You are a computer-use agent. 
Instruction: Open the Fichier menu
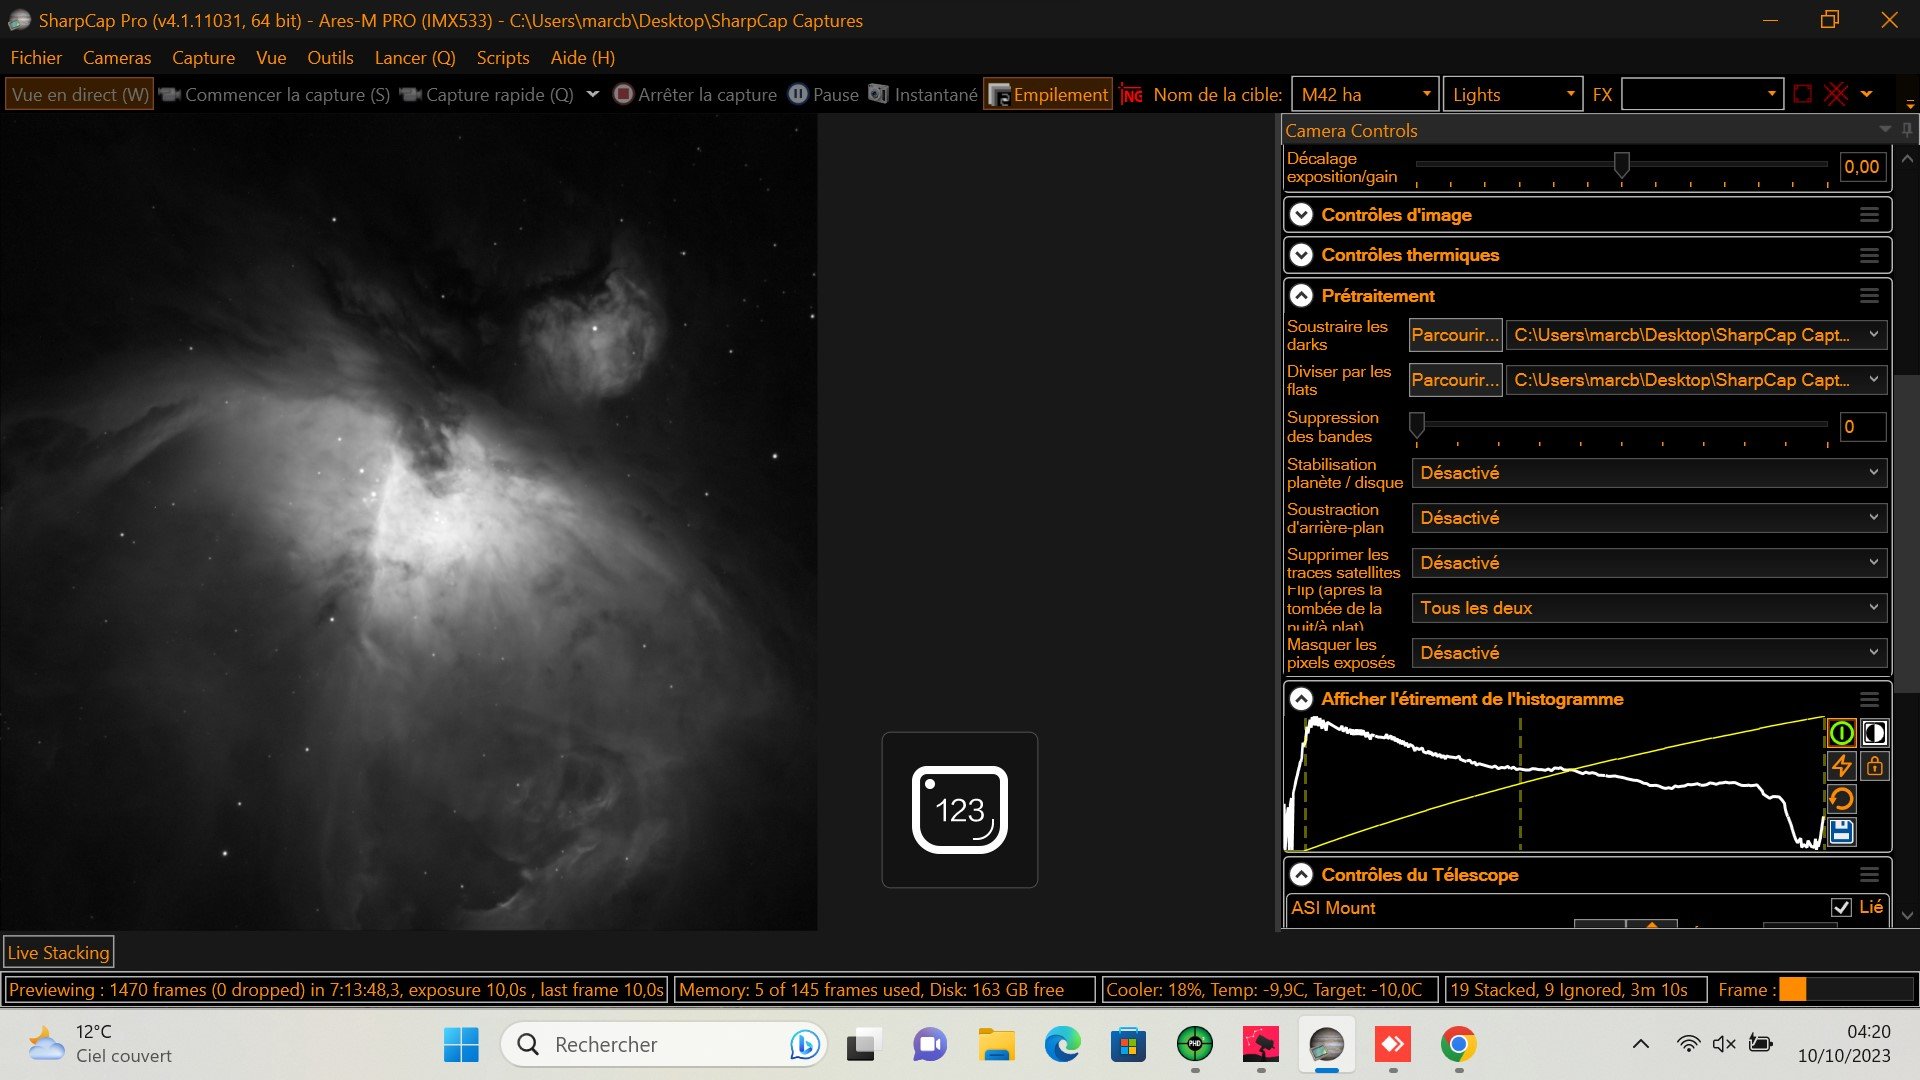(36, 58)
